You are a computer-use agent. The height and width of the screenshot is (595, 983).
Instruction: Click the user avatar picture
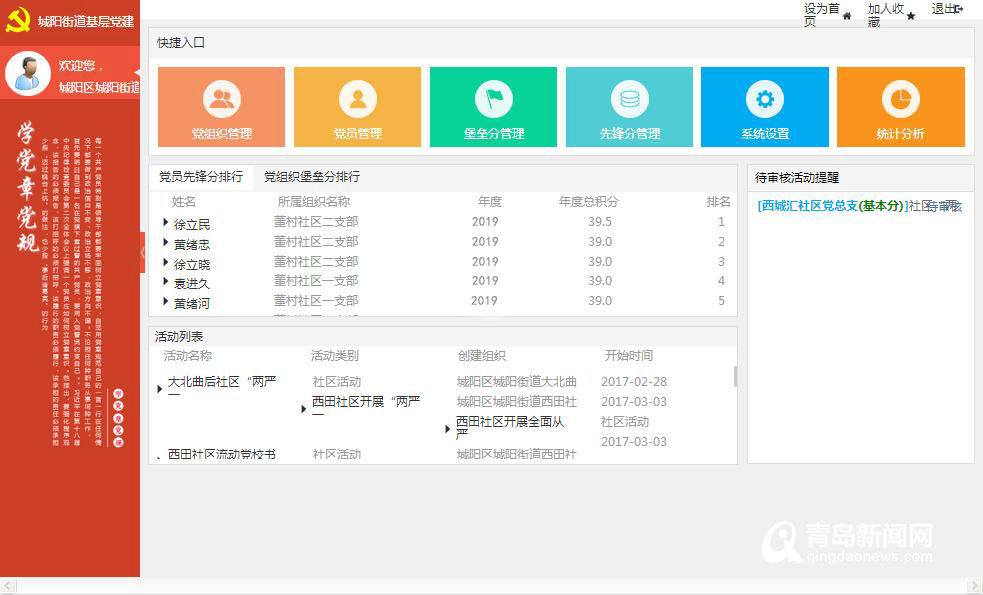[x=28, y=73]
